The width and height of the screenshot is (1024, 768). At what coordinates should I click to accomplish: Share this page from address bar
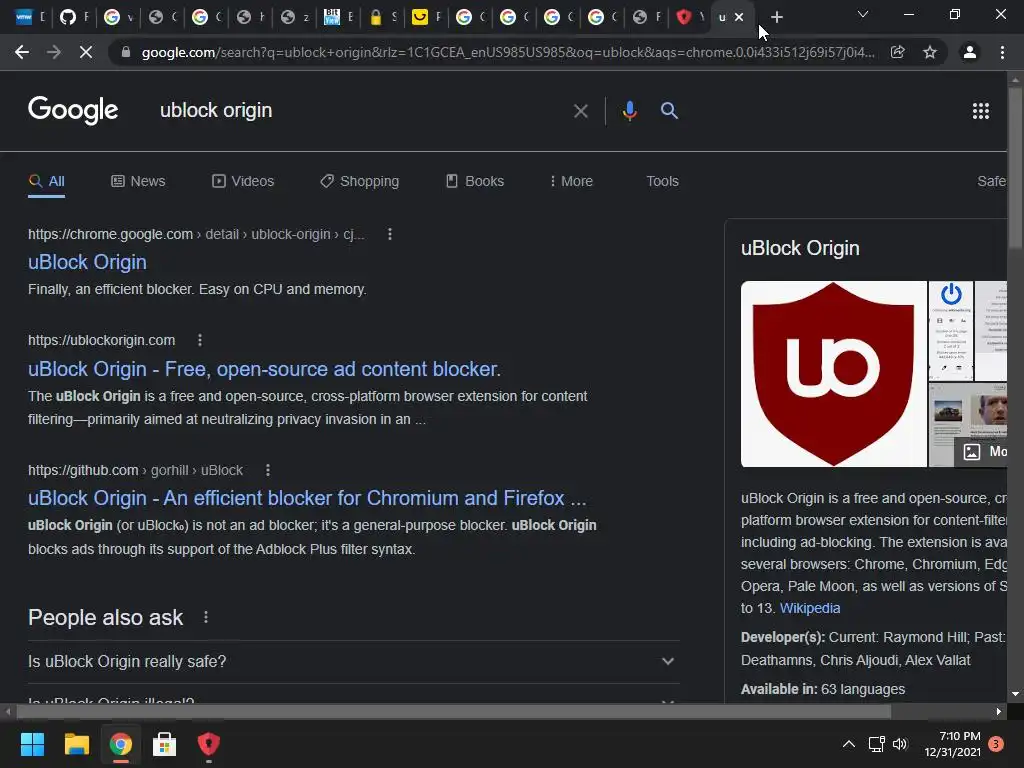[x=898, y=52]
